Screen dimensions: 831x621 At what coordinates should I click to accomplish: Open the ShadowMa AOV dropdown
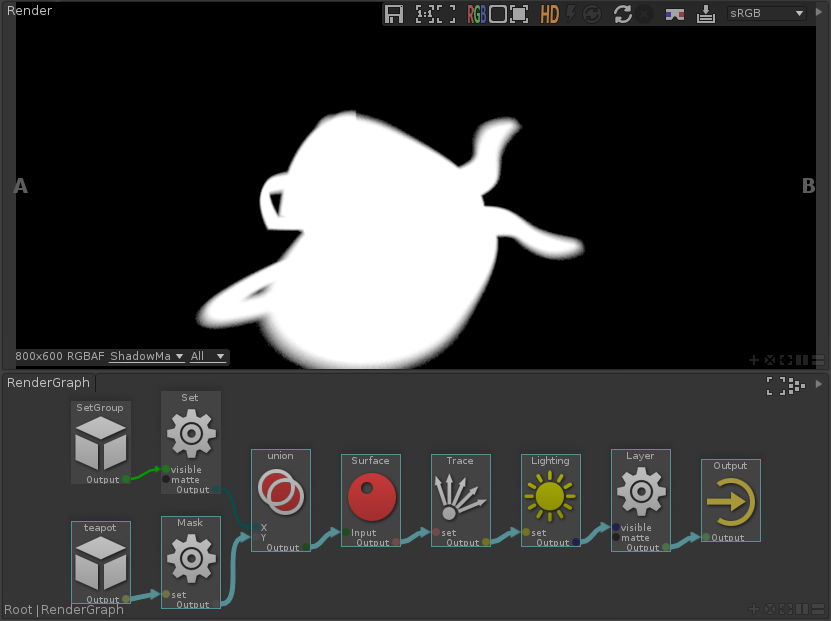point(147,356)
